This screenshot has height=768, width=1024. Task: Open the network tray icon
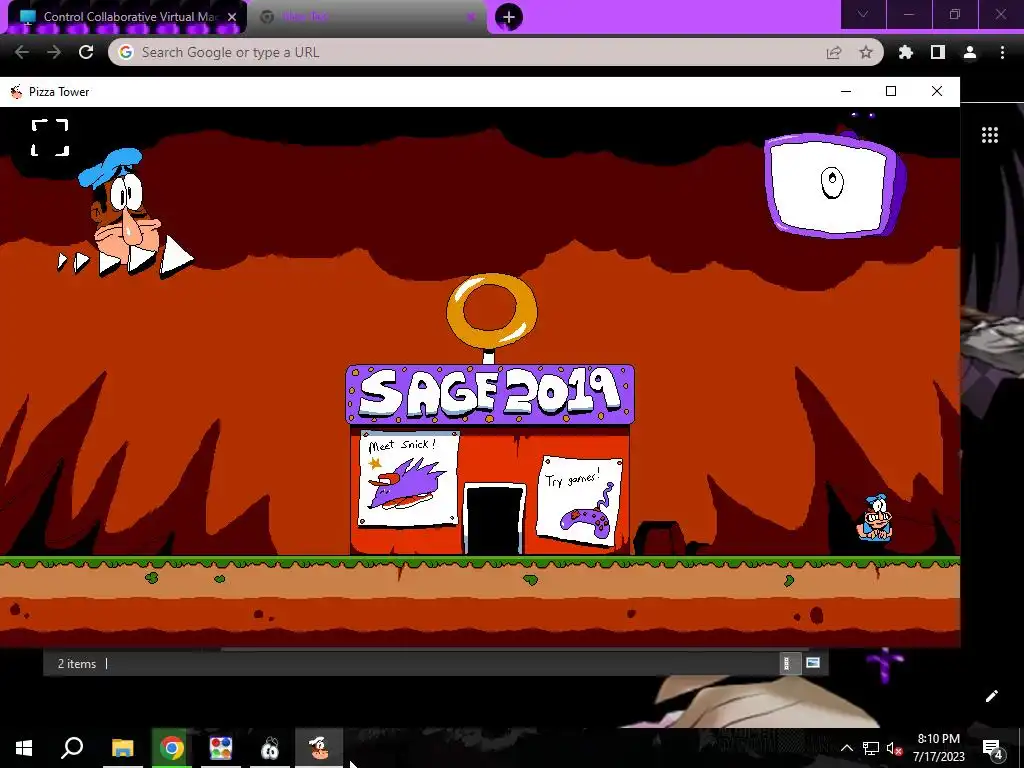coord(871,748)
